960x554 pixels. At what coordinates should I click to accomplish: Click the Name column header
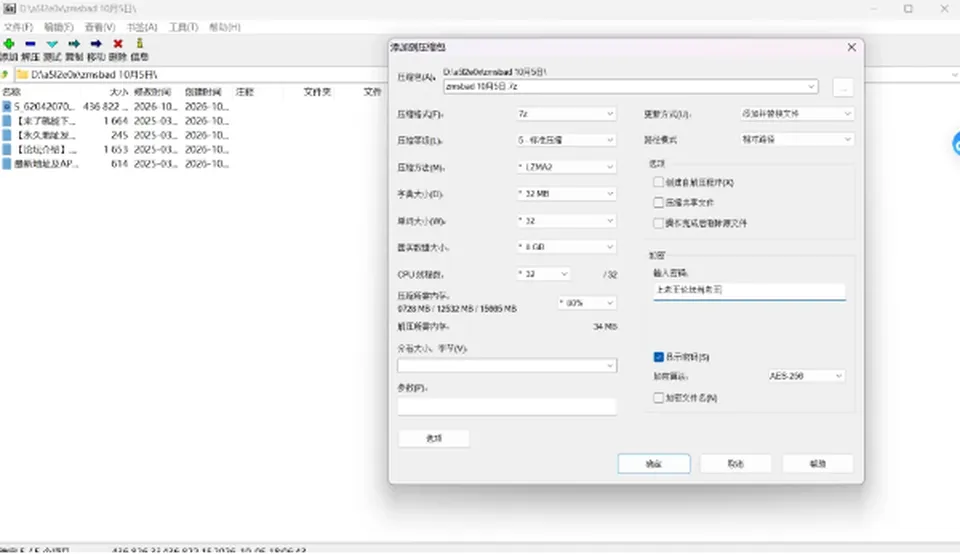(12, 92)
